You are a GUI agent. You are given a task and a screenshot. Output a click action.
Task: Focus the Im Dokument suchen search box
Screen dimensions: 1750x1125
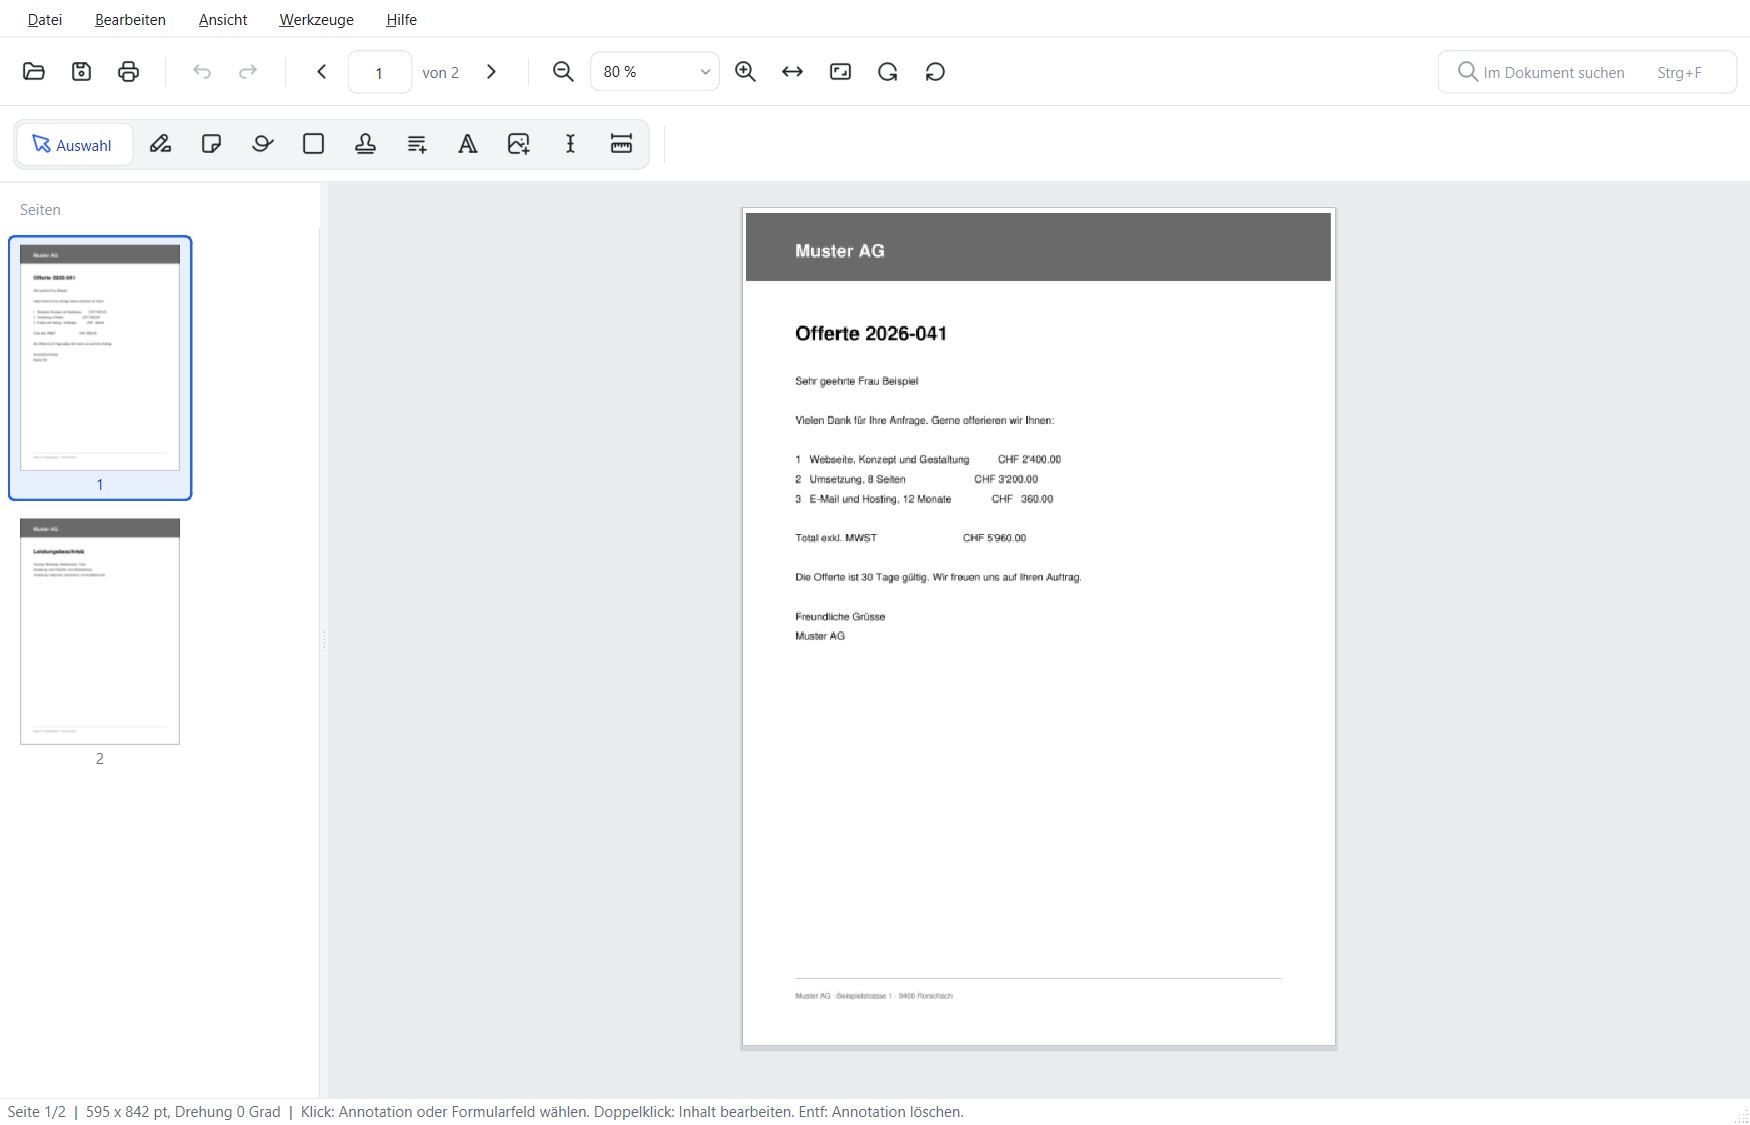(1587, 72)
